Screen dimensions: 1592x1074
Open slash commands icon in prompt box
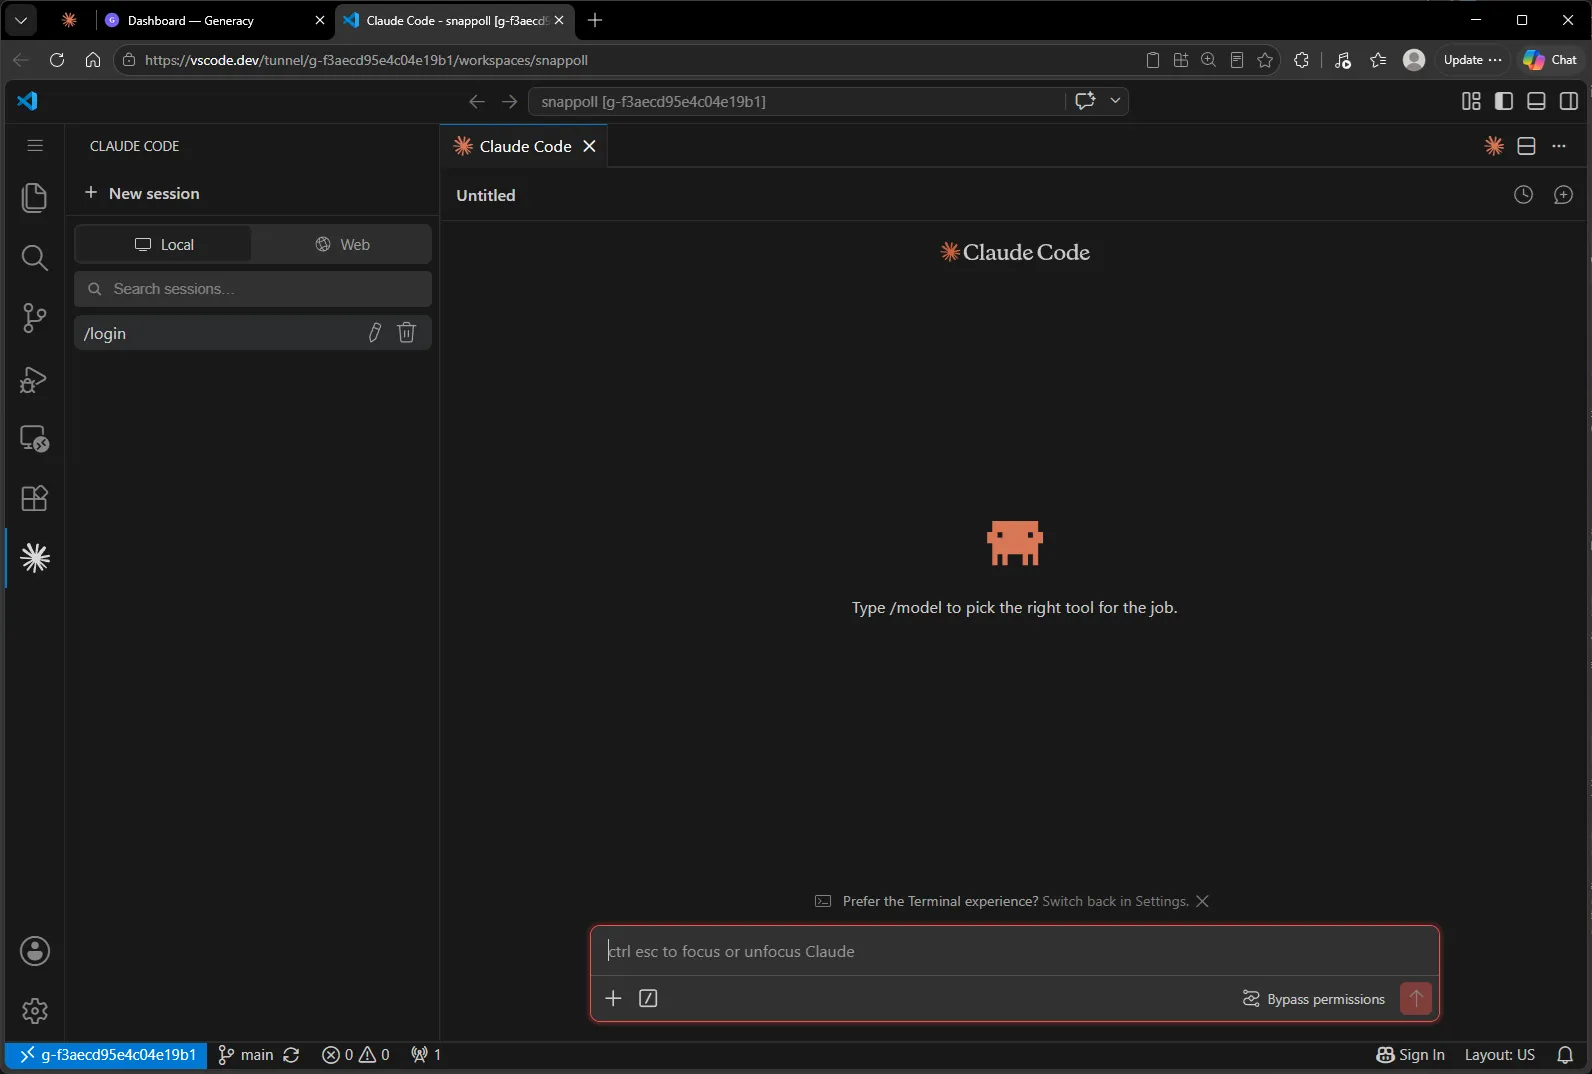(648, 998)
